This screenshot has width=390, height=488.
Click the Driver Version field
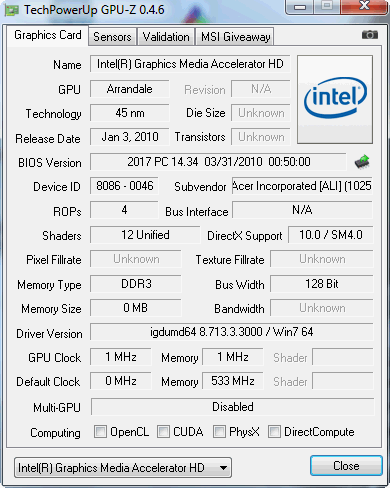click(x=232, y=332)
